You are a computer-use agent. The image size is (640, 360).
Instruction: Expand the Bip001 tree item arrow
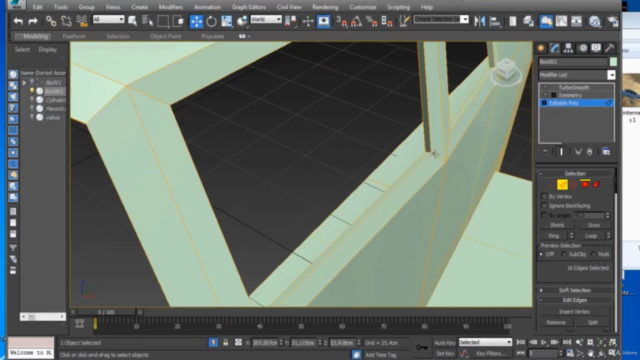pyautogui.click(x=24, y=83)
